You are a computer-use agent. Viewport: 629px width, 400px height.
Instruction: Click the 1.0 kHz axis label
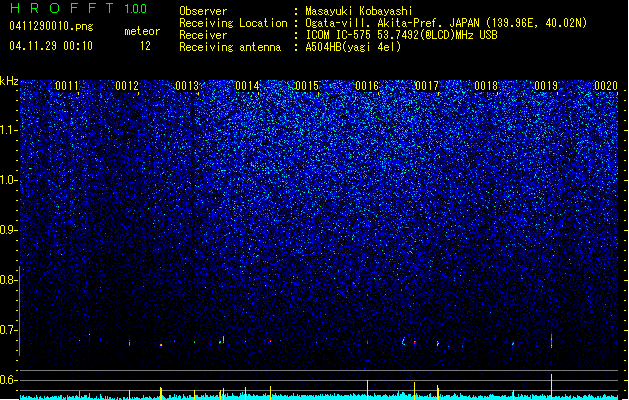coord(9,180)
